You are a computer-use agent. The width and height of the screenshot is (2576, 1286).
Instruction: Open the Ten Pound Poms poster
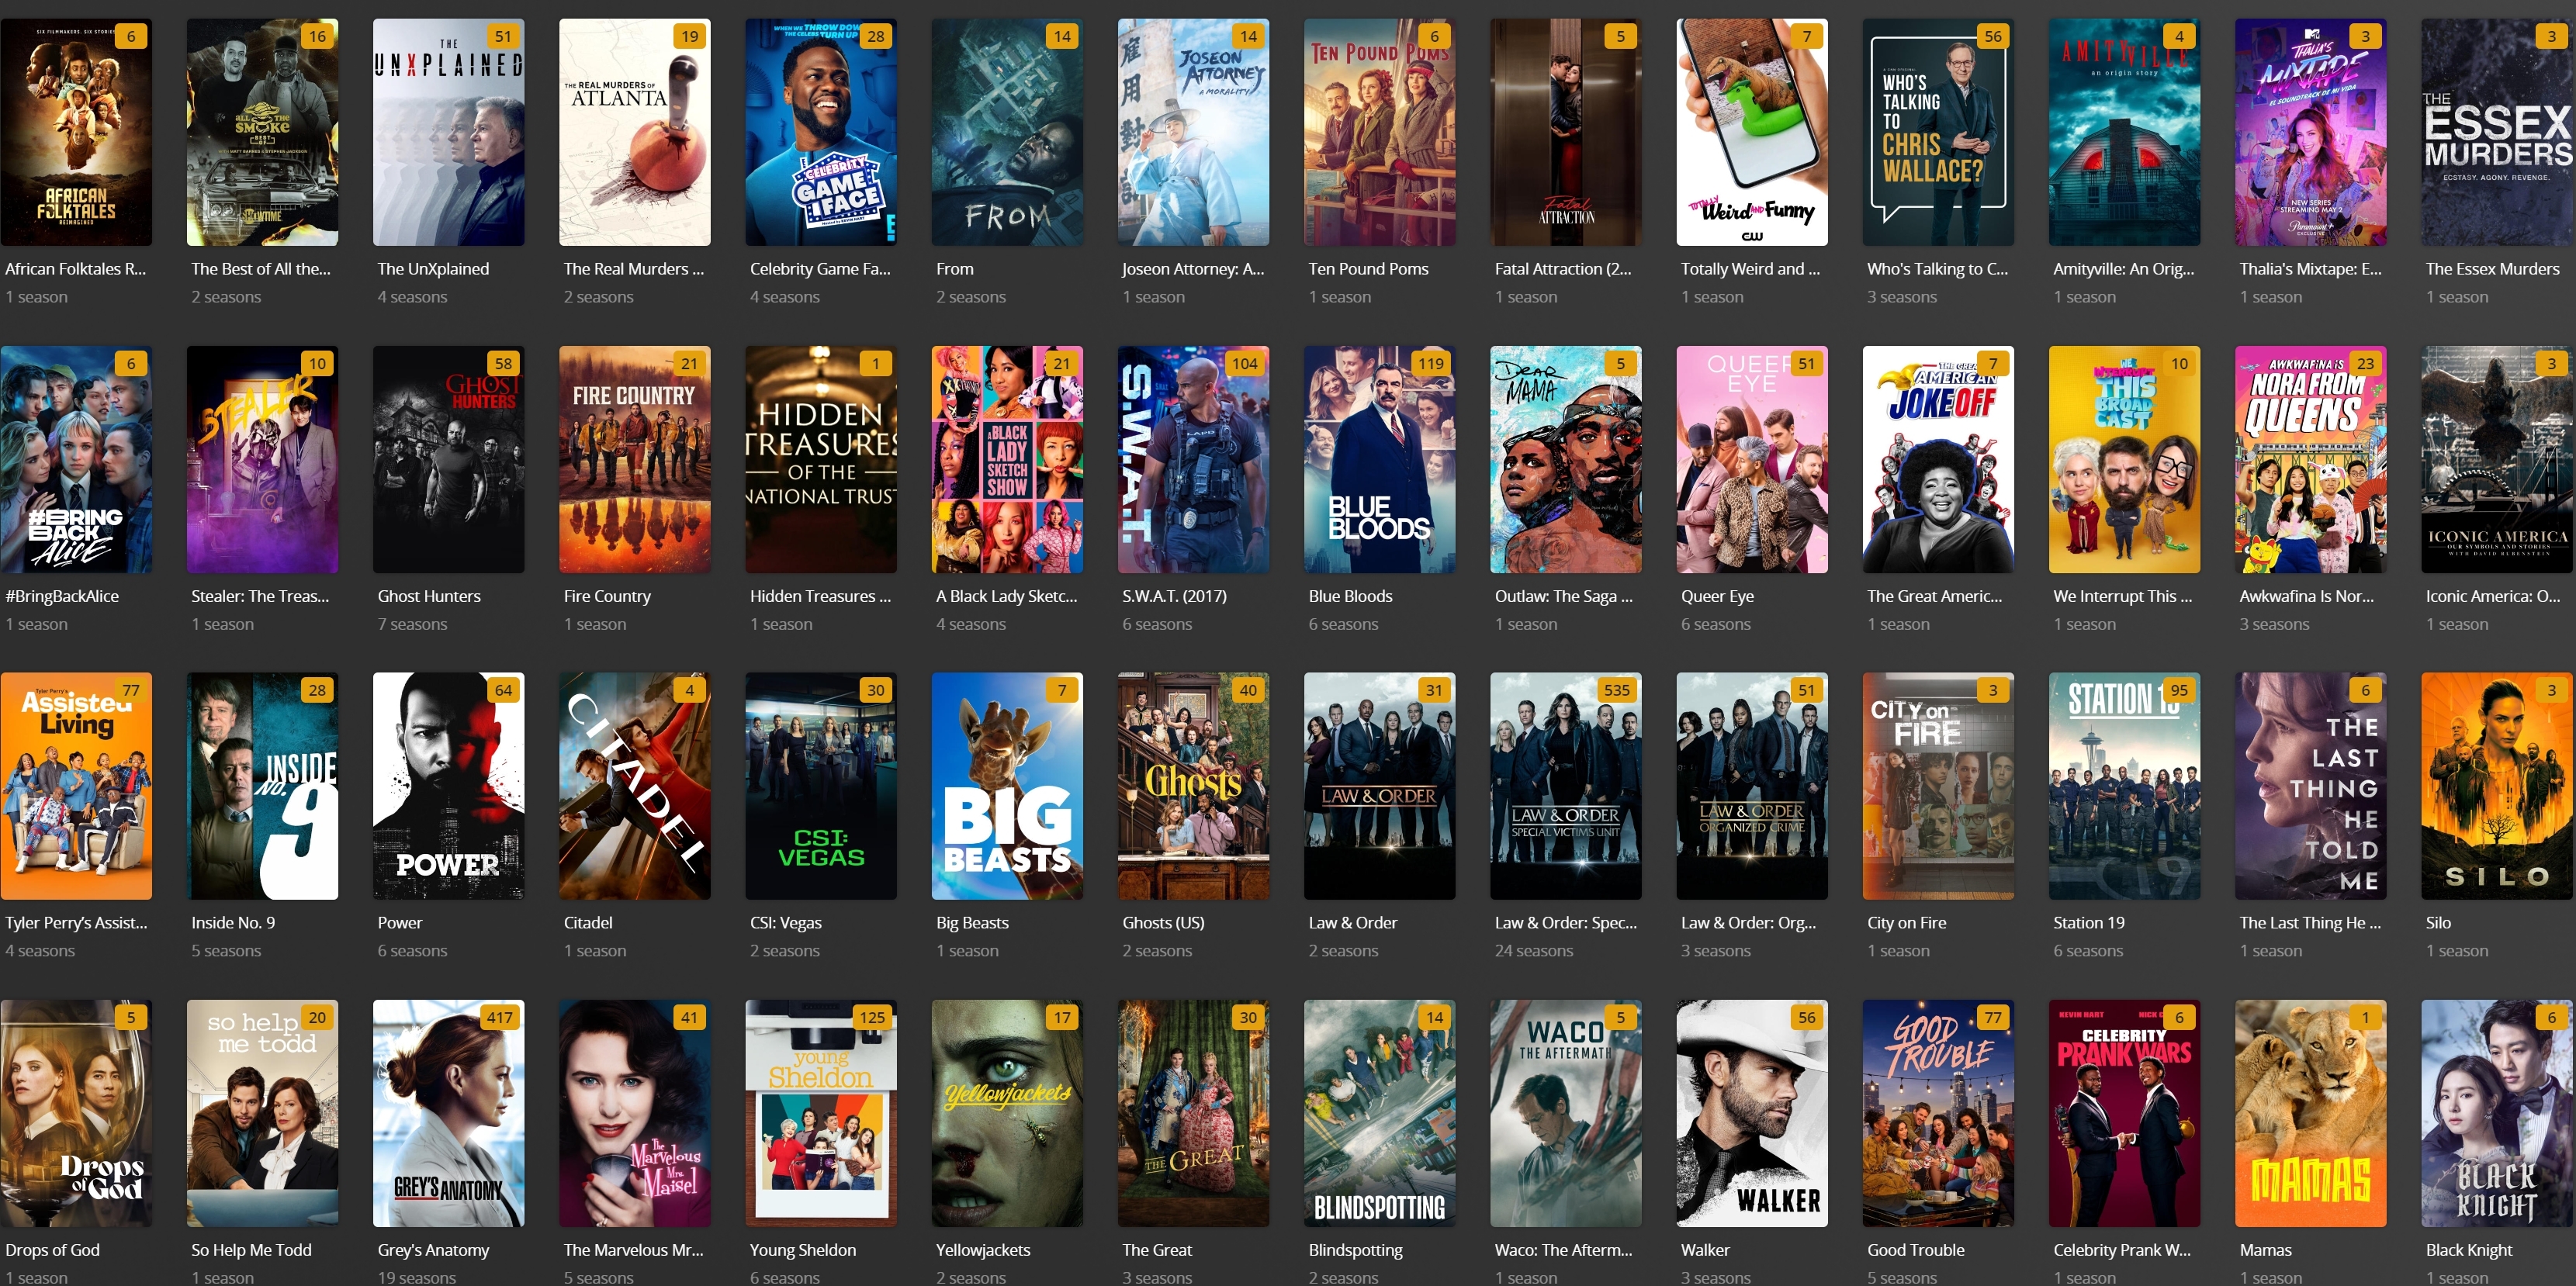[1379, 132]
